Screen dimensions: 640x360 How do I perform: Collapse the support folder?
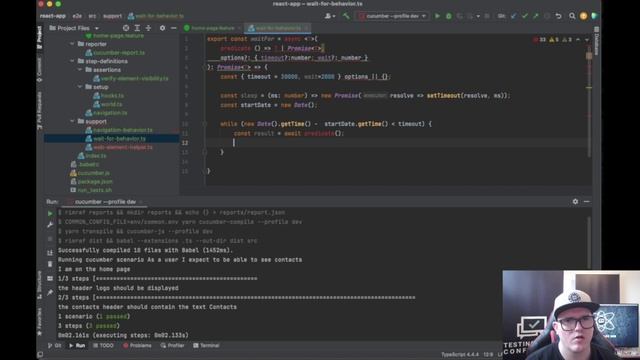coord(72,122)
